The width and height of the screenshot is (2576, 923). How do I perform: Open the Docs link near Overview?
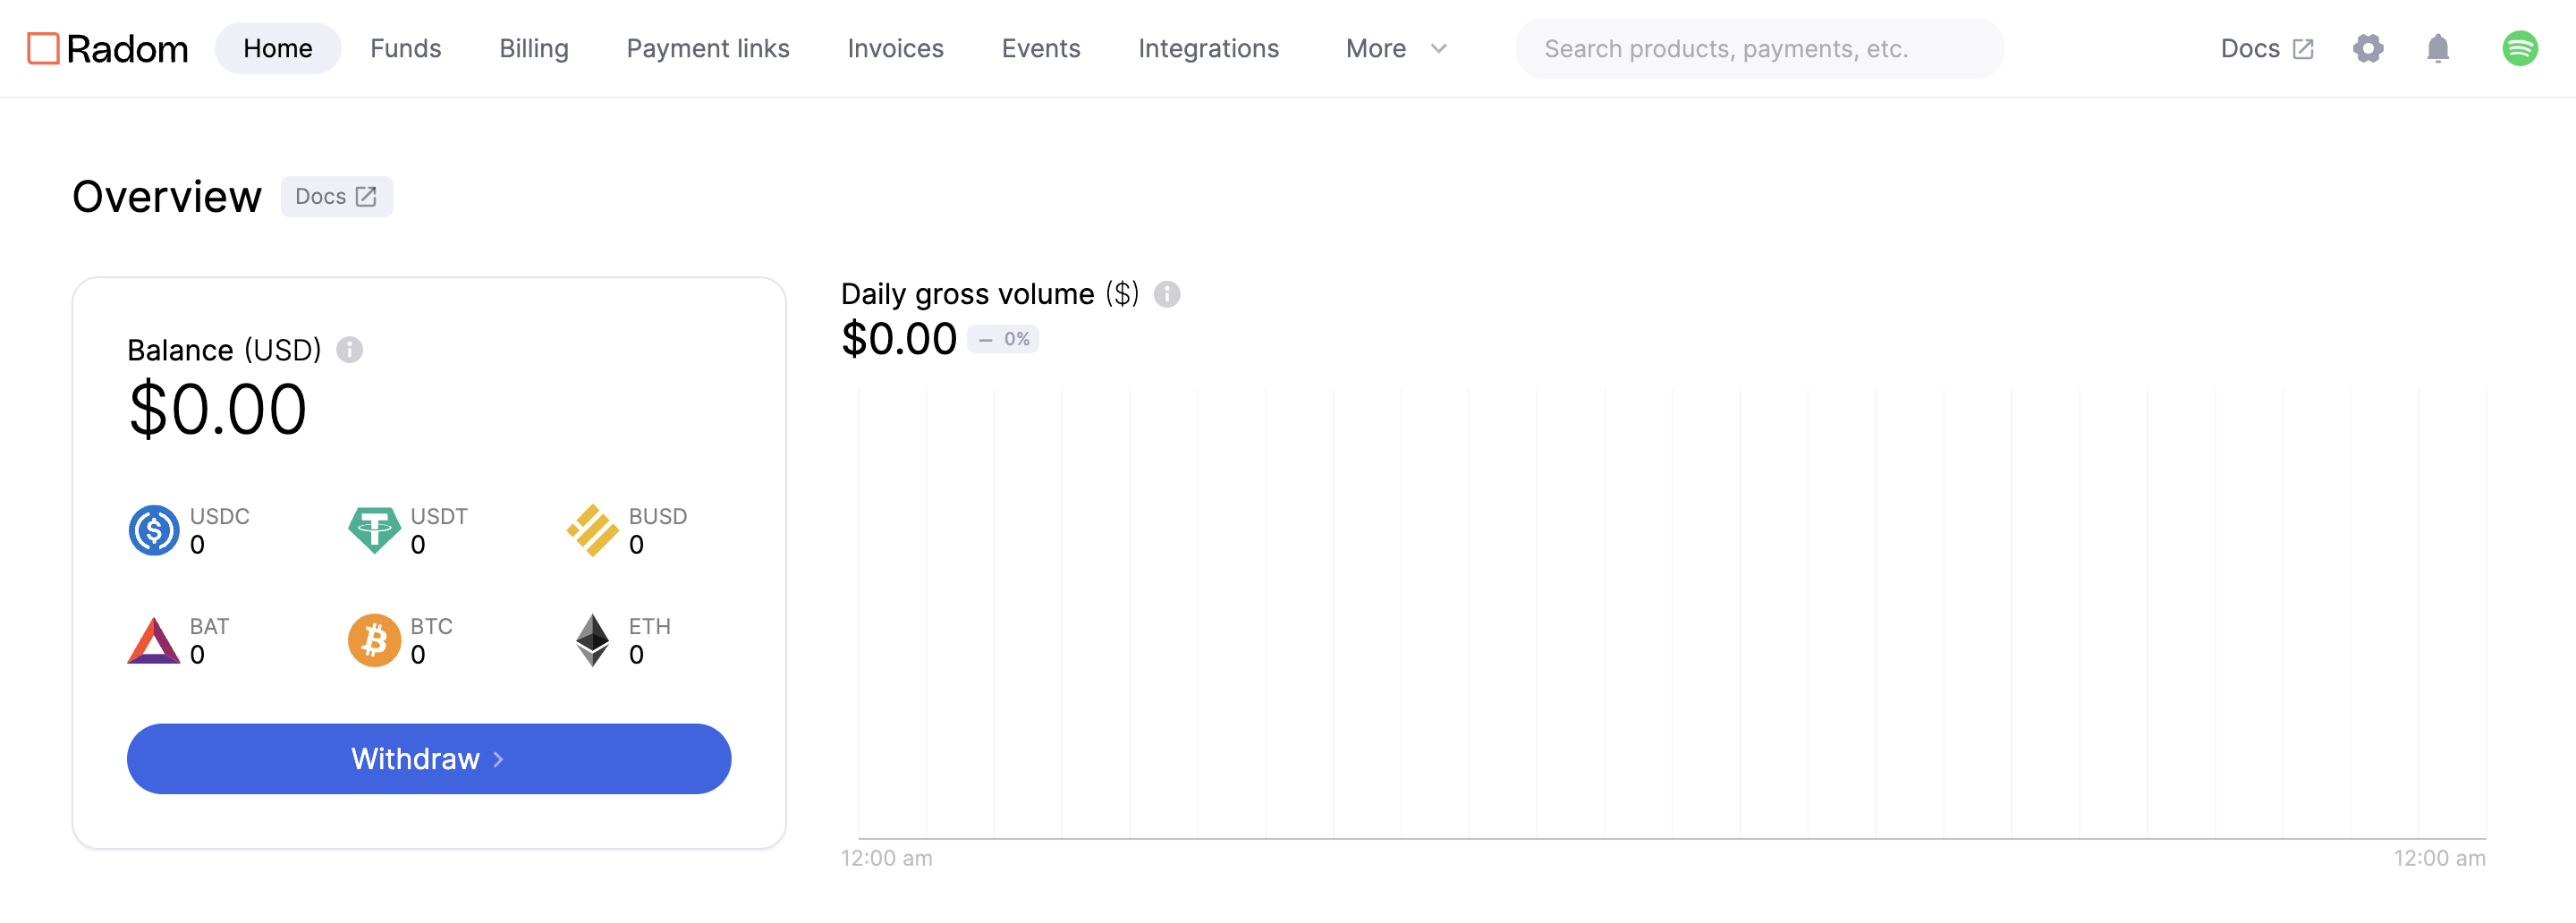tap(336, 196)
